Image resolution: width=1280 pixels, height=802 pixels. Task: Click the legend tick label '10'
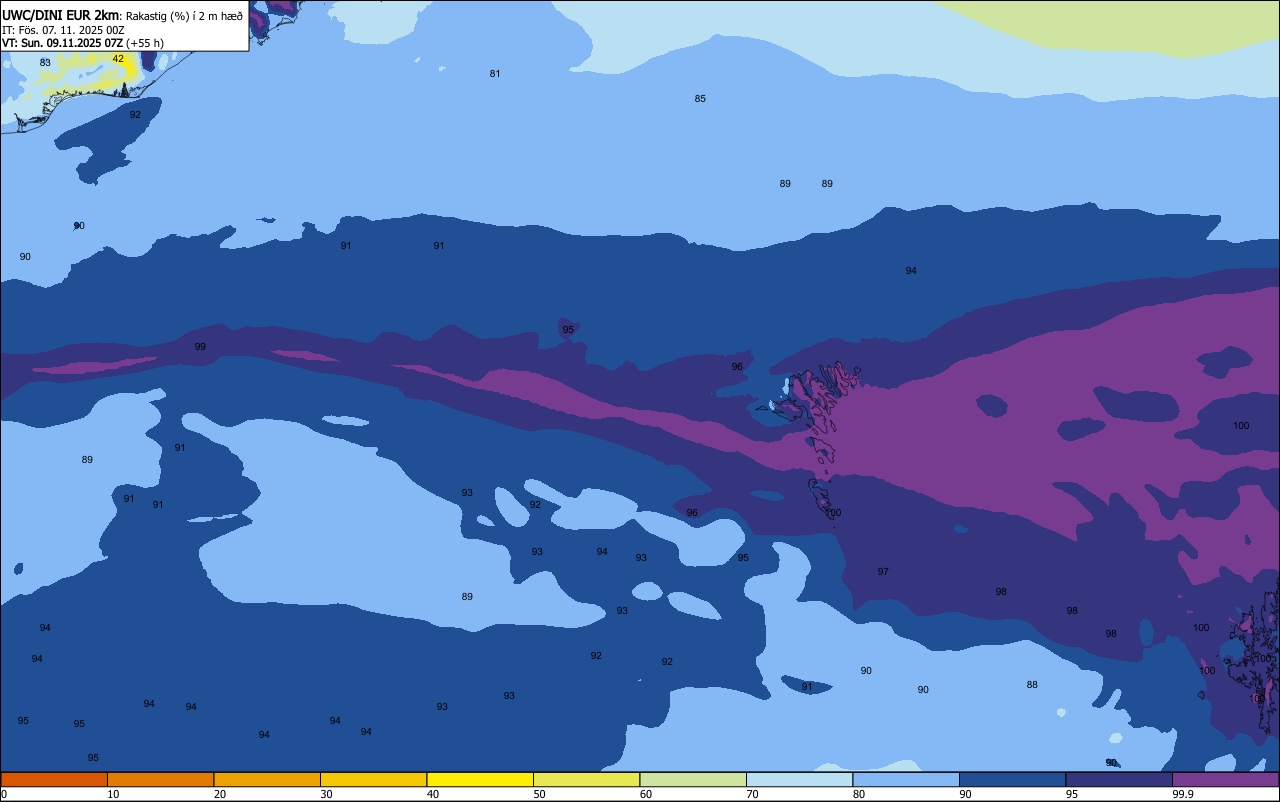113,794
